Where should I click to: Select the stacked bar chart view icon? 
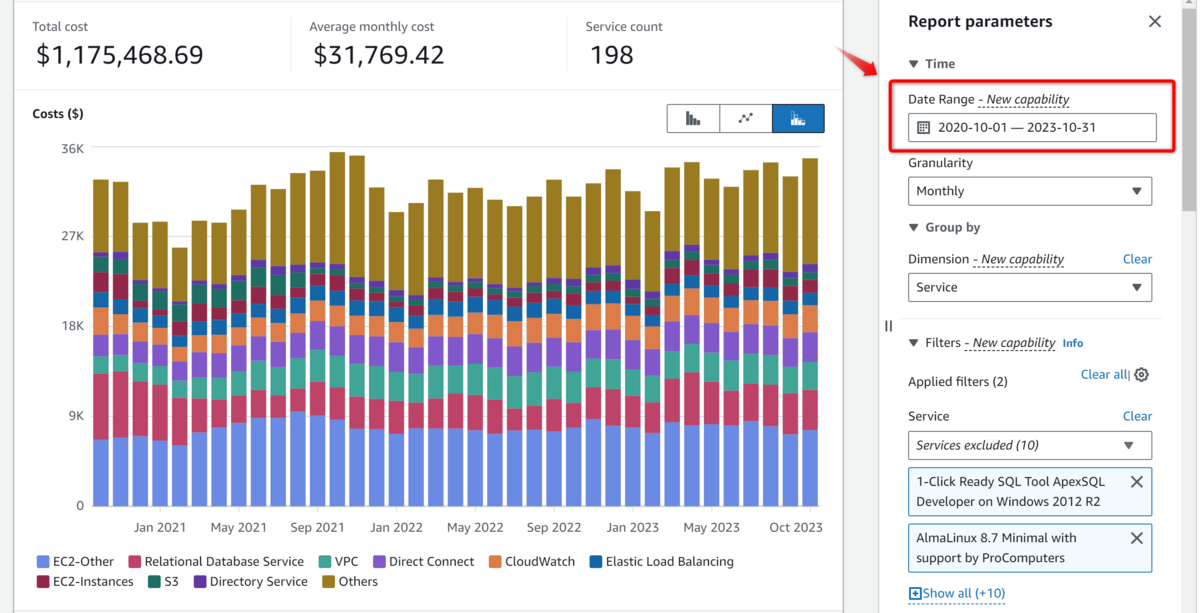coord(798,118)
